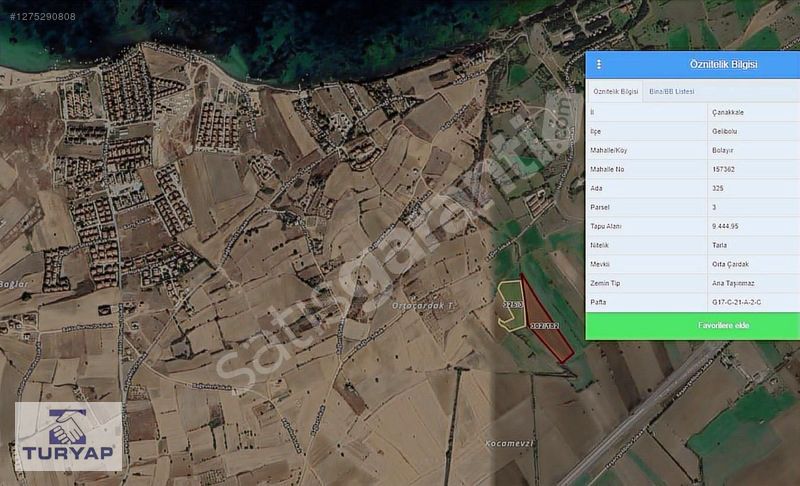Image resolution: width=800 pixels, height=486 pixels.
Task: Click the Pafta value G17-C-21-A-2-C
Action: [x=736, y=302]
